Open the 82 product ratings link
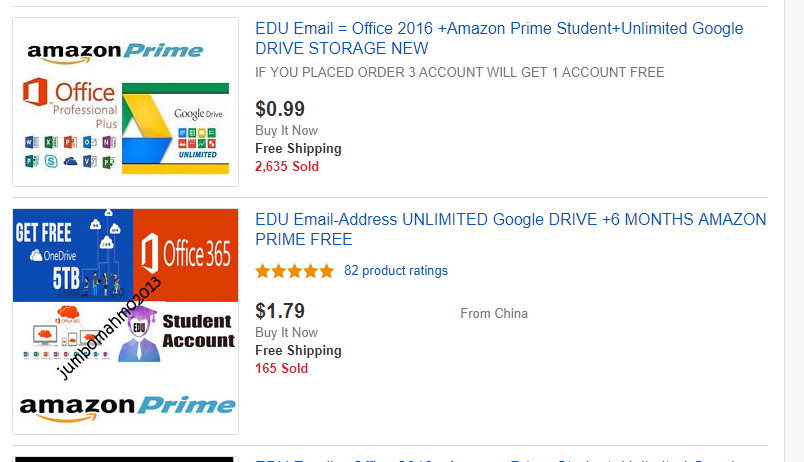The width and height of the screenshot is (804, 462). tap(396, 271)
